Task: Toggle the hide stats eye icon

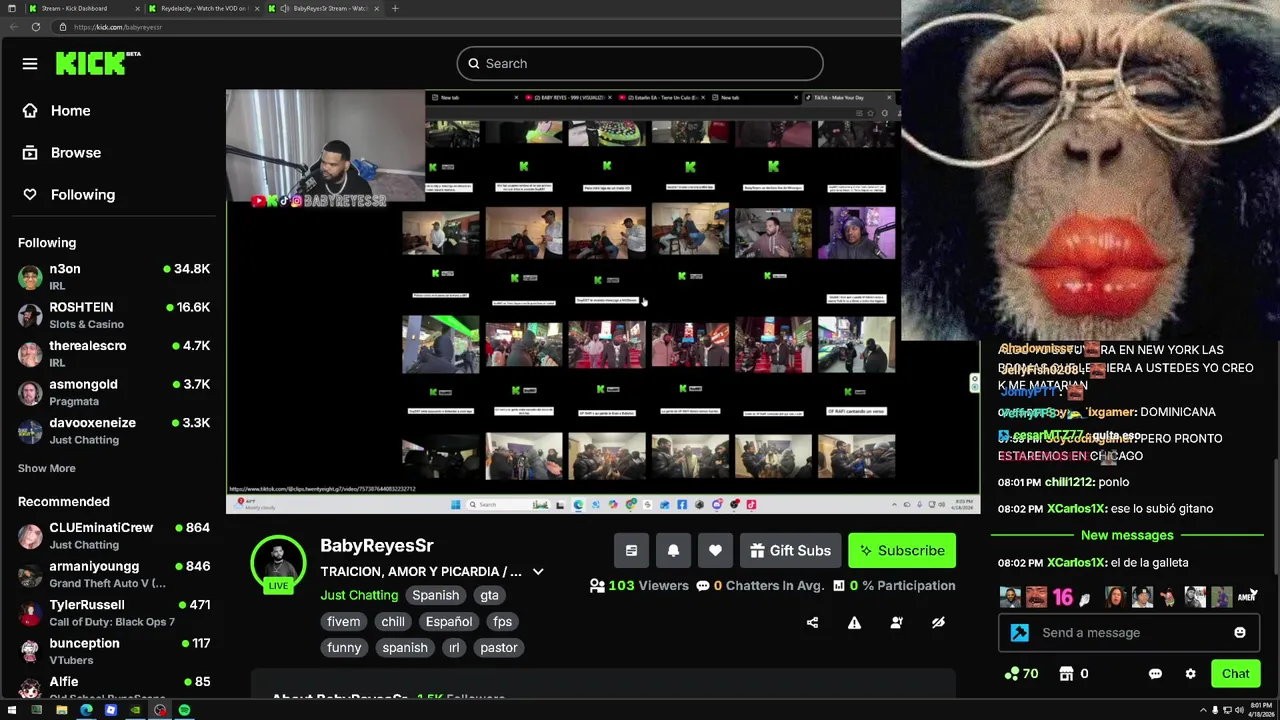Action: [x=938, y=623]
